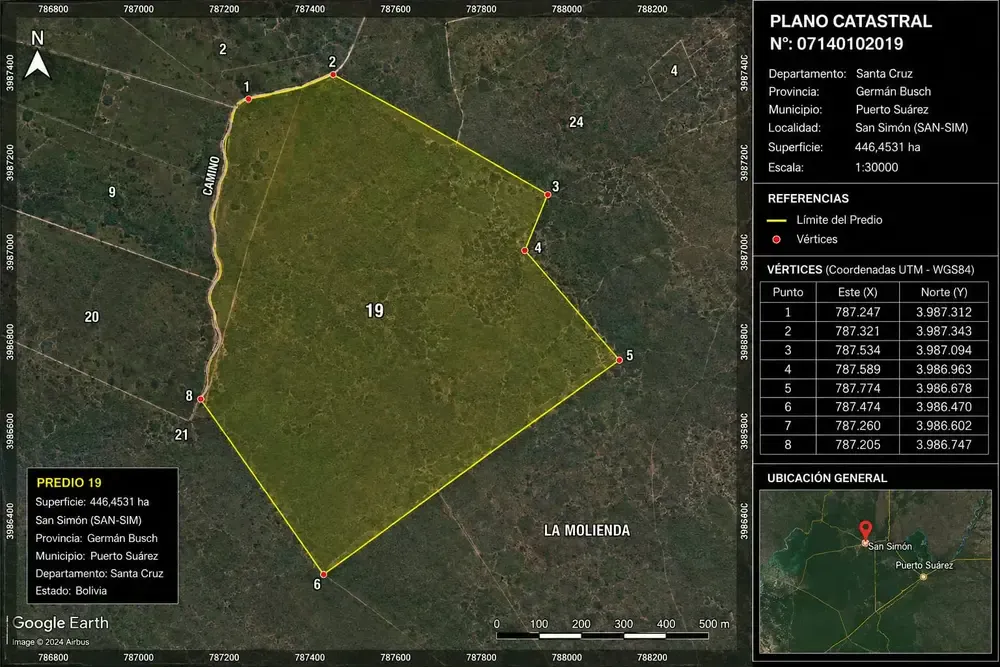Click table cell 787.260

857,426
